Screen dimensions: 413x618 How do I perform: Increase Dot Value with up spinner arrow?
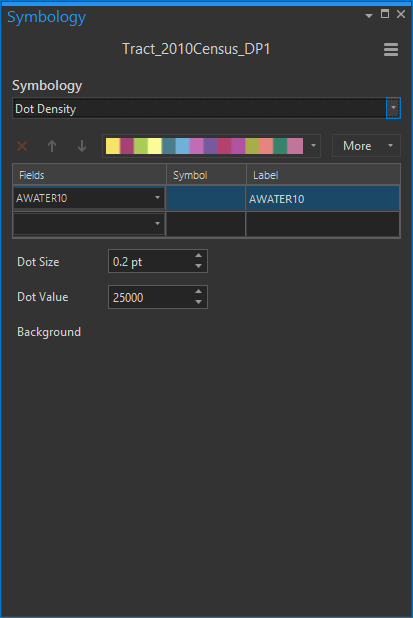point(199,291)
